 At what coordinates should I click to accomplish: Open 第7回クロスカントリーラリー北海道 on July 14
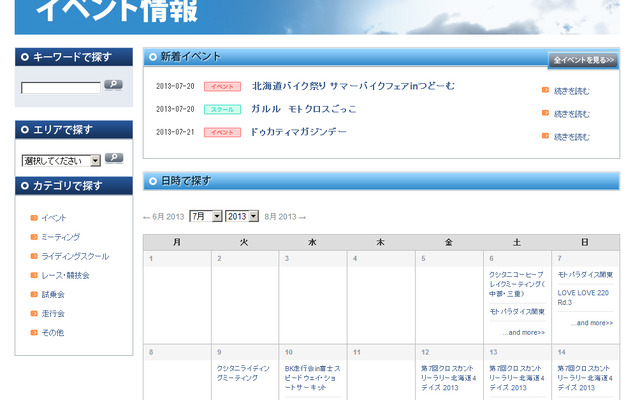585,378
